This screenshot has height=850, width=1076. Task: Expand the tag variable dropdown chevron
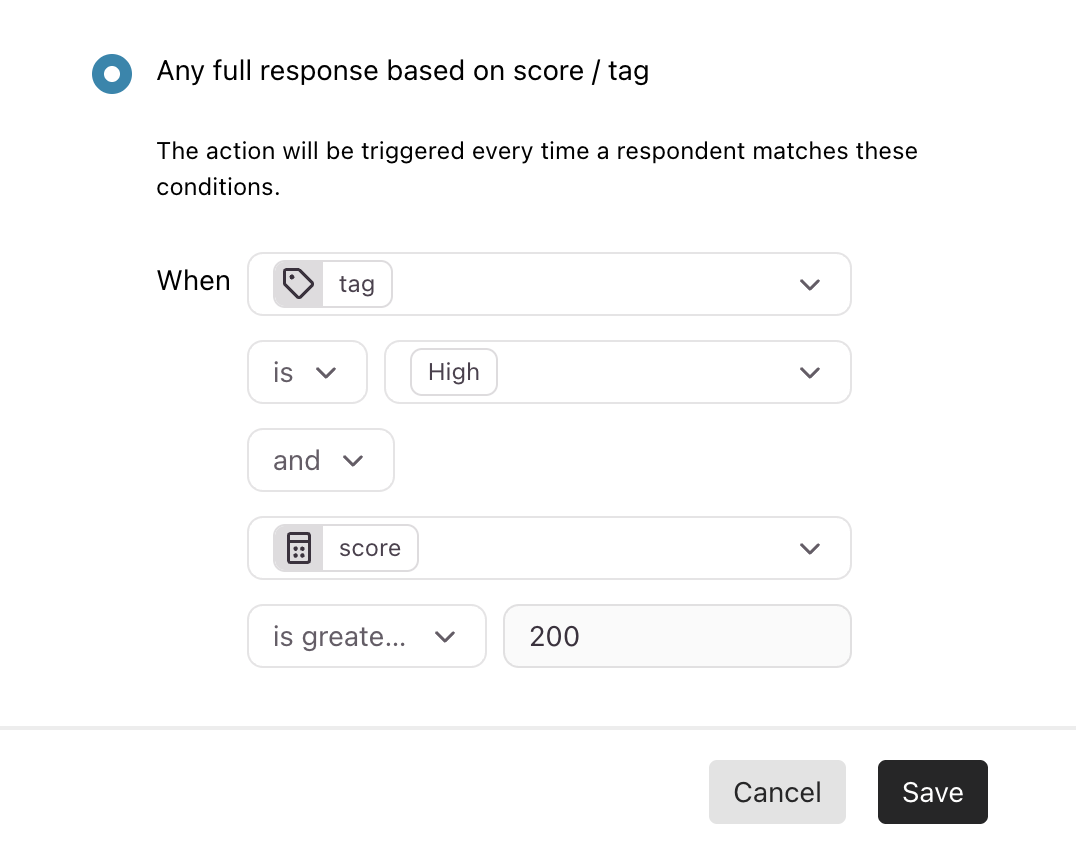(810, 284)
